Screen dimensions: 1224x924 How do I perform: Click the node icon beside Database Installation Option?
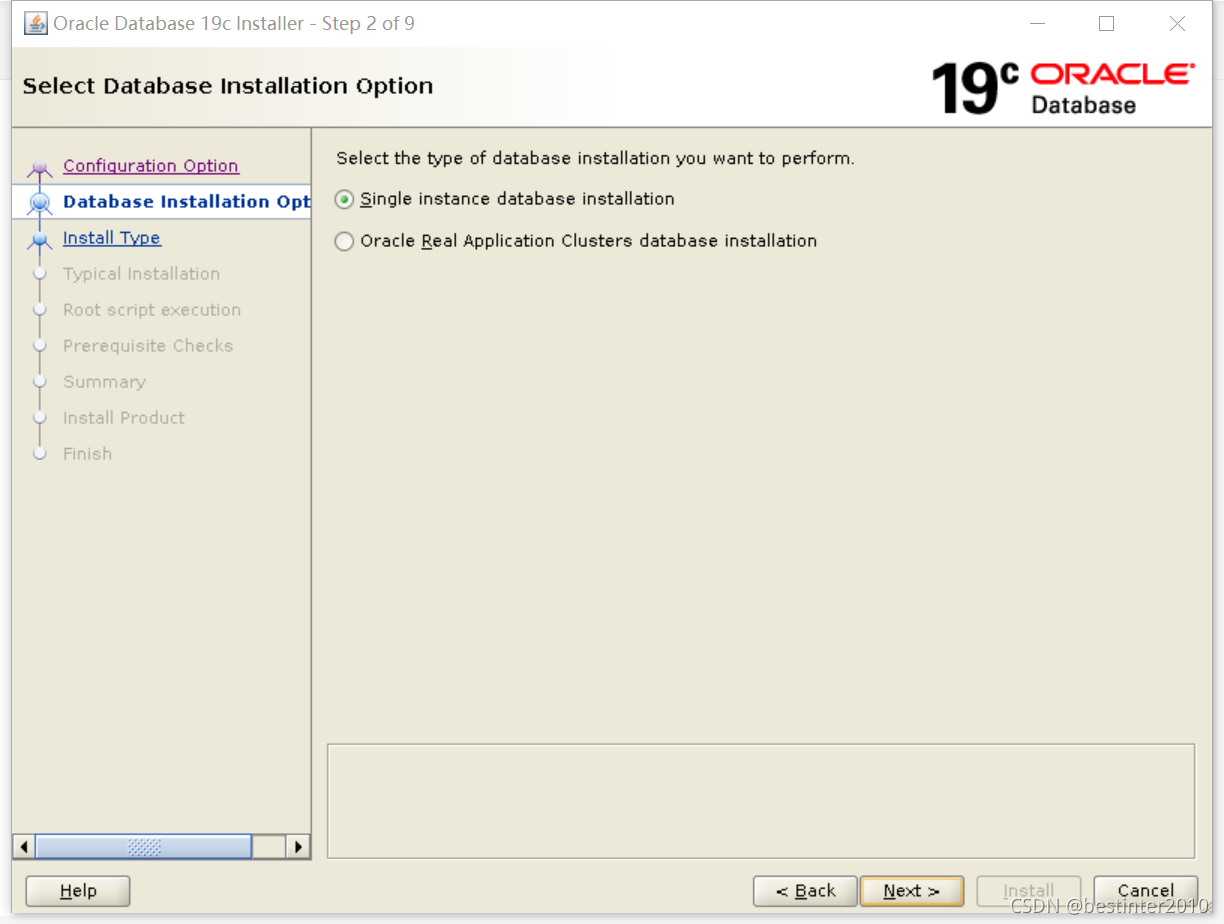(x=40, y=201)
